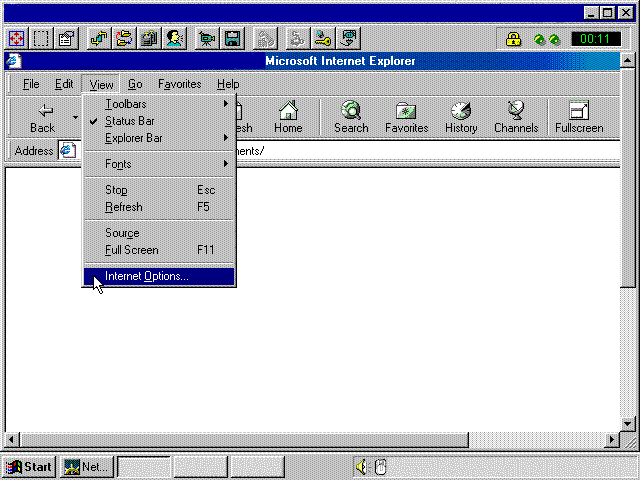
Task: Open the Go menu
Action: tap(135, 84)
